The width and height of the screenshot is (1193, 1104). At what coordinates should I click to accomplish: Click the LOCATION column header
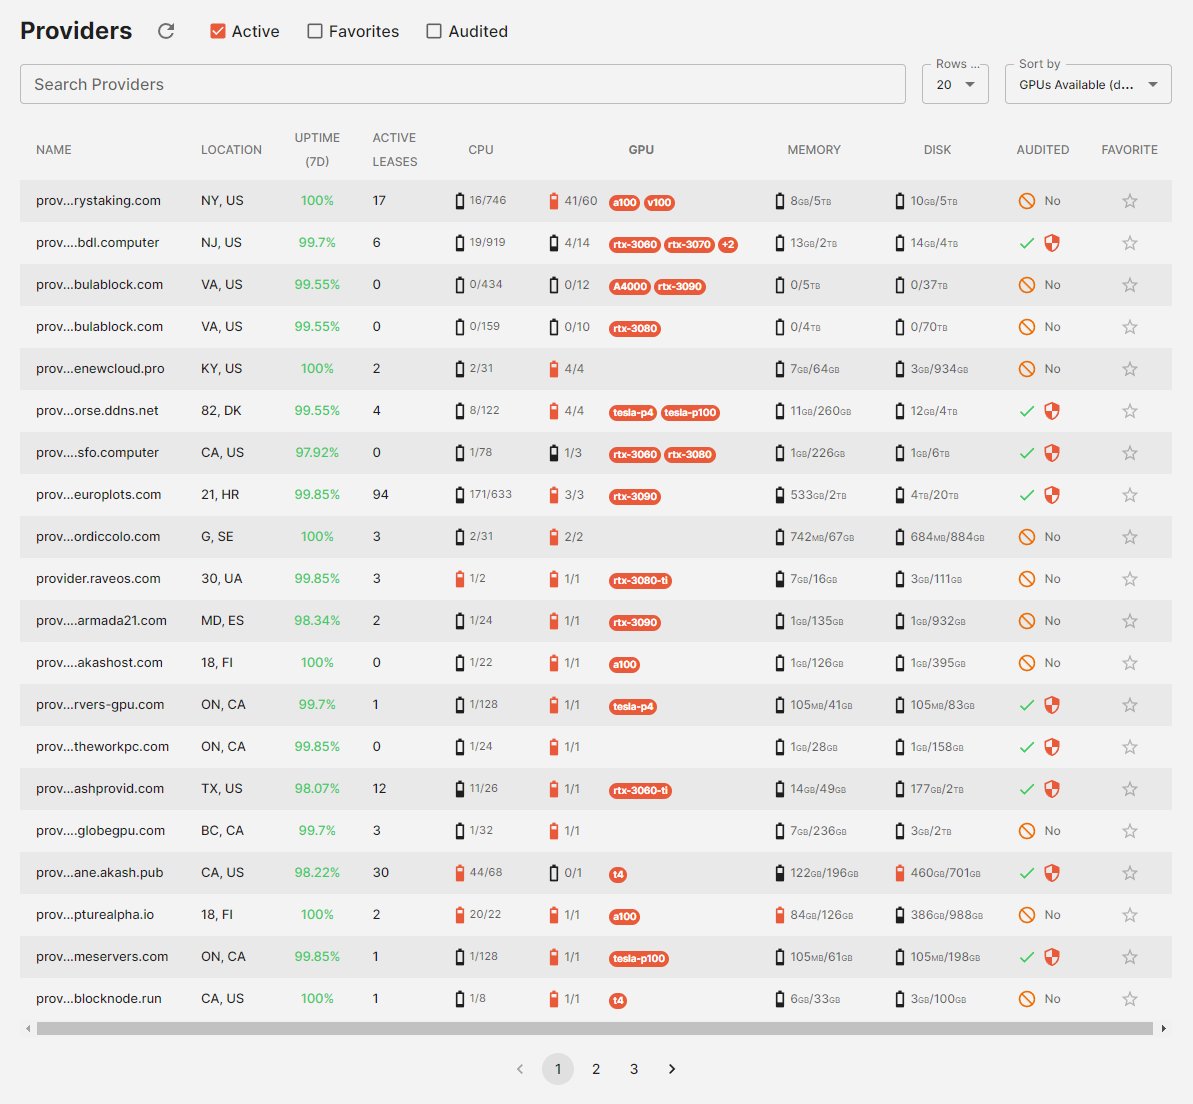click(x=231, y=150)
